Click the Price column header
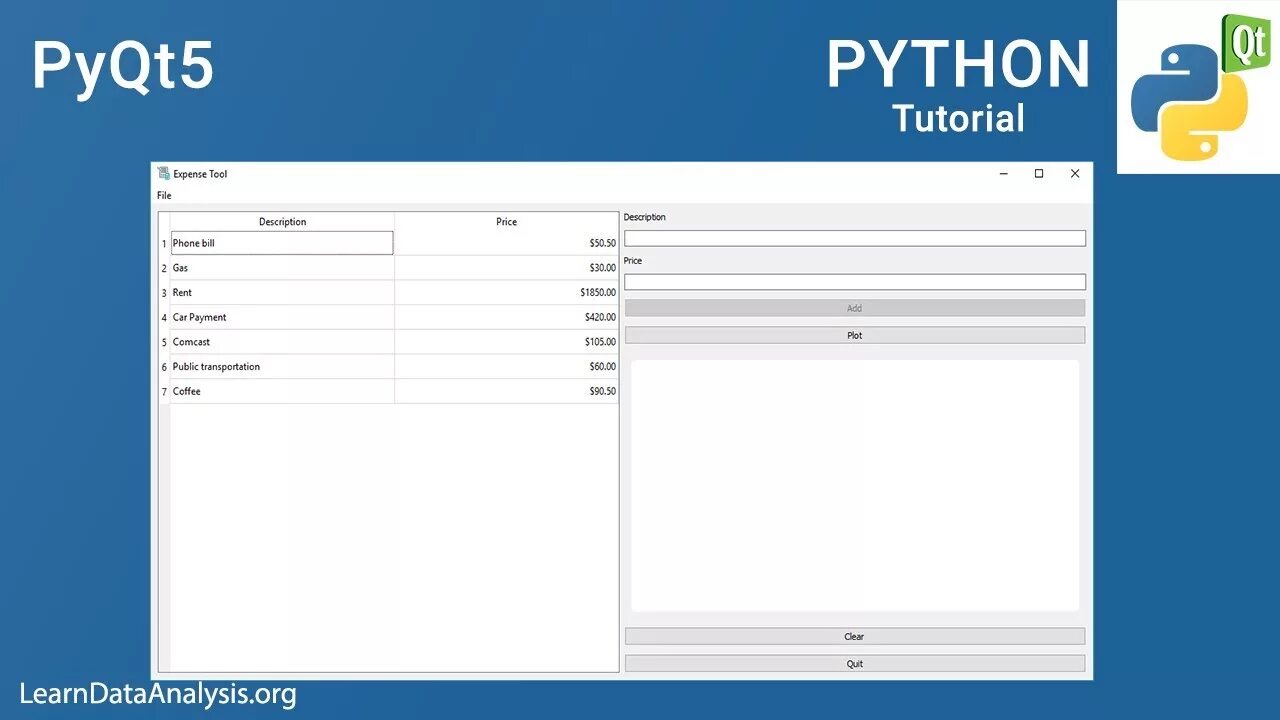 pos(507,222)
